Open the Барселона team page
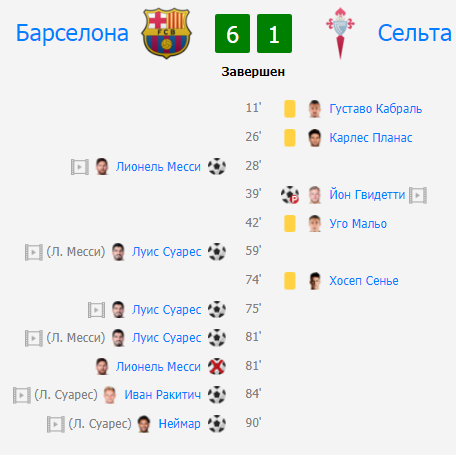Image resolution: width=456 pixels, height=456 pixels. [72, 33]
